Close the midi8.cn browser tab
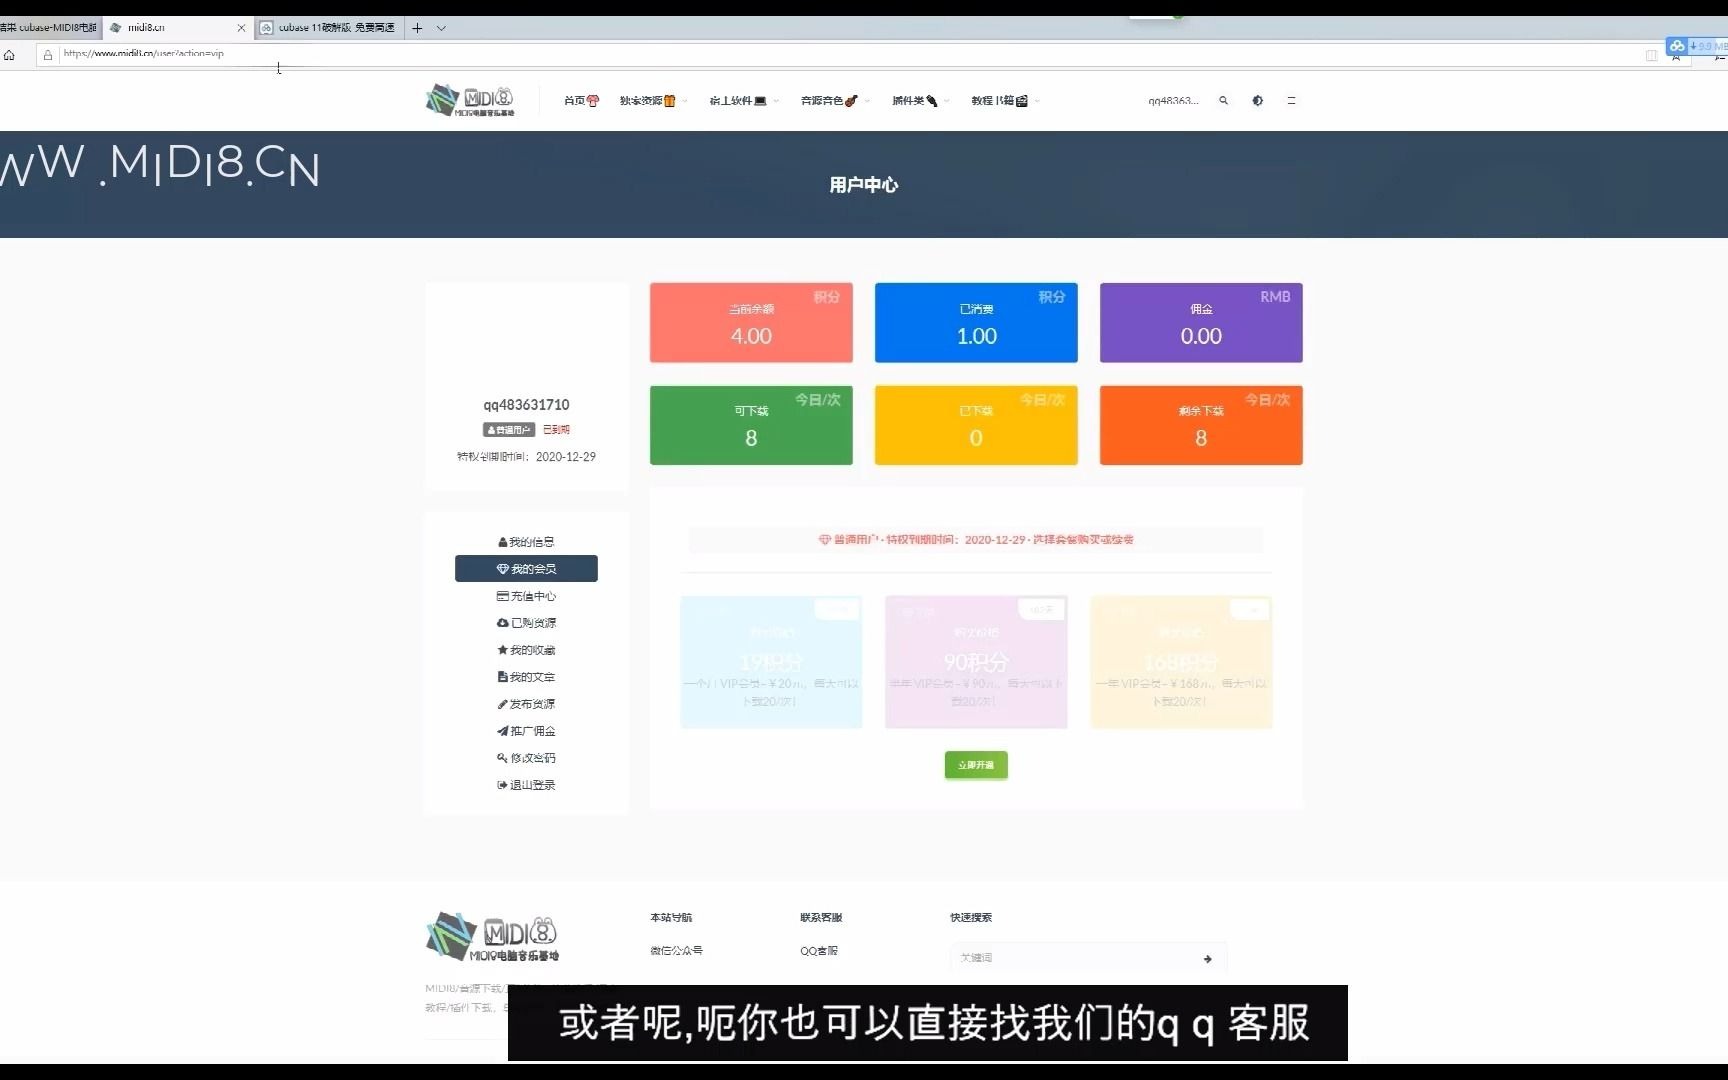This screenshot has height=1080, width=1728. pyautogui.click(x=241, y=28)
